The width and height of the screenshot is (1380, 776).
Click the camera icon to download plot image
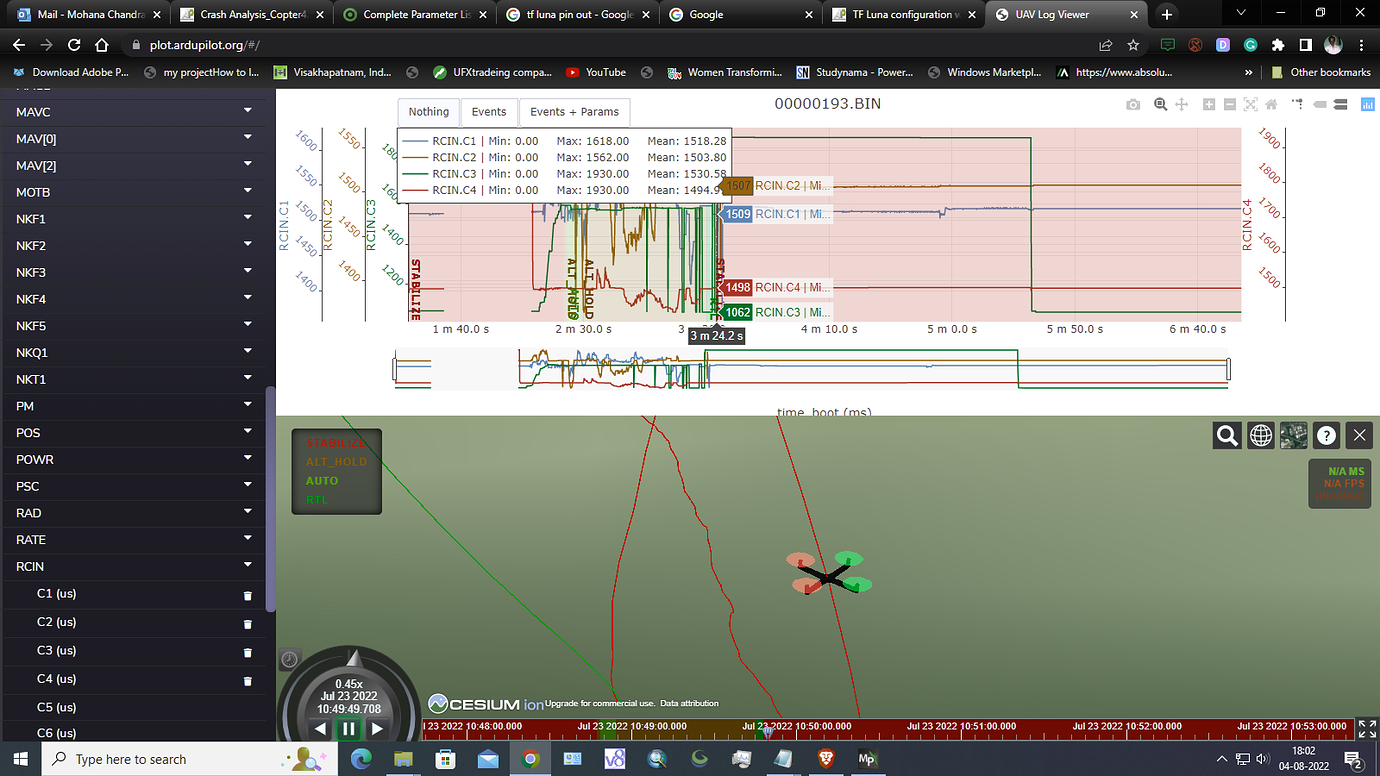coord(1134,104)
